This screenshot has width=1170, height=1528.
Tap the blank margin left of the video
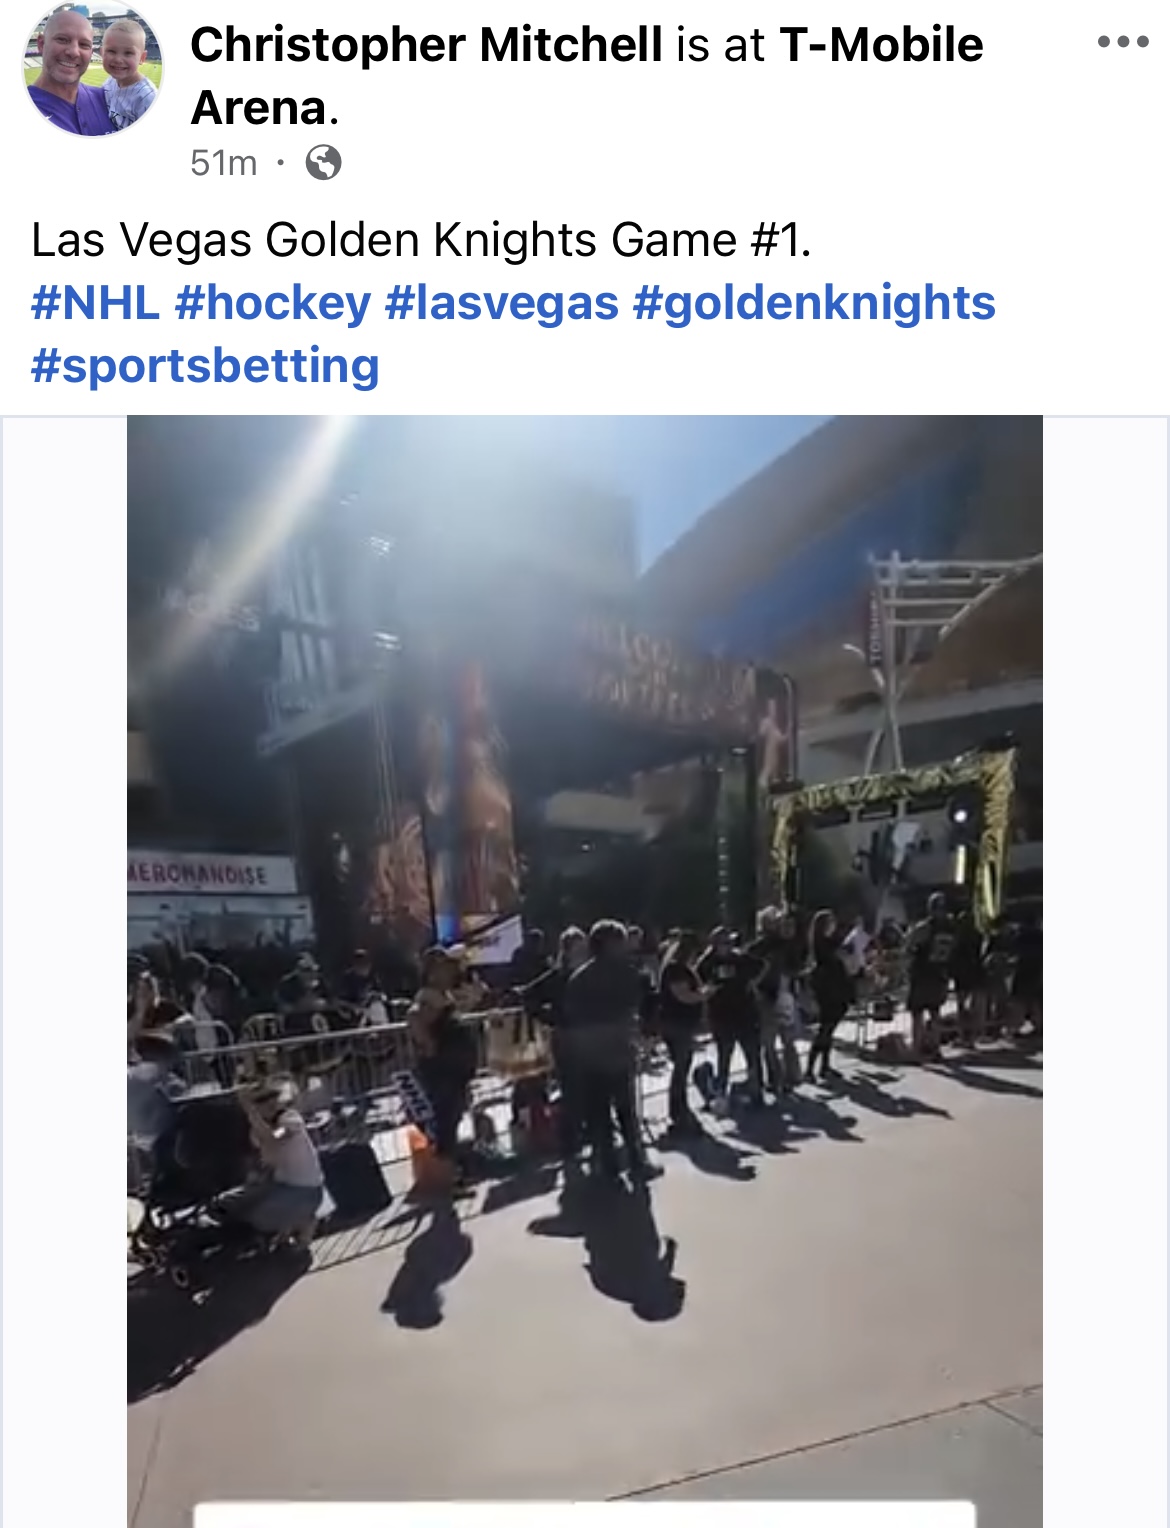click(x=64, y=971)
